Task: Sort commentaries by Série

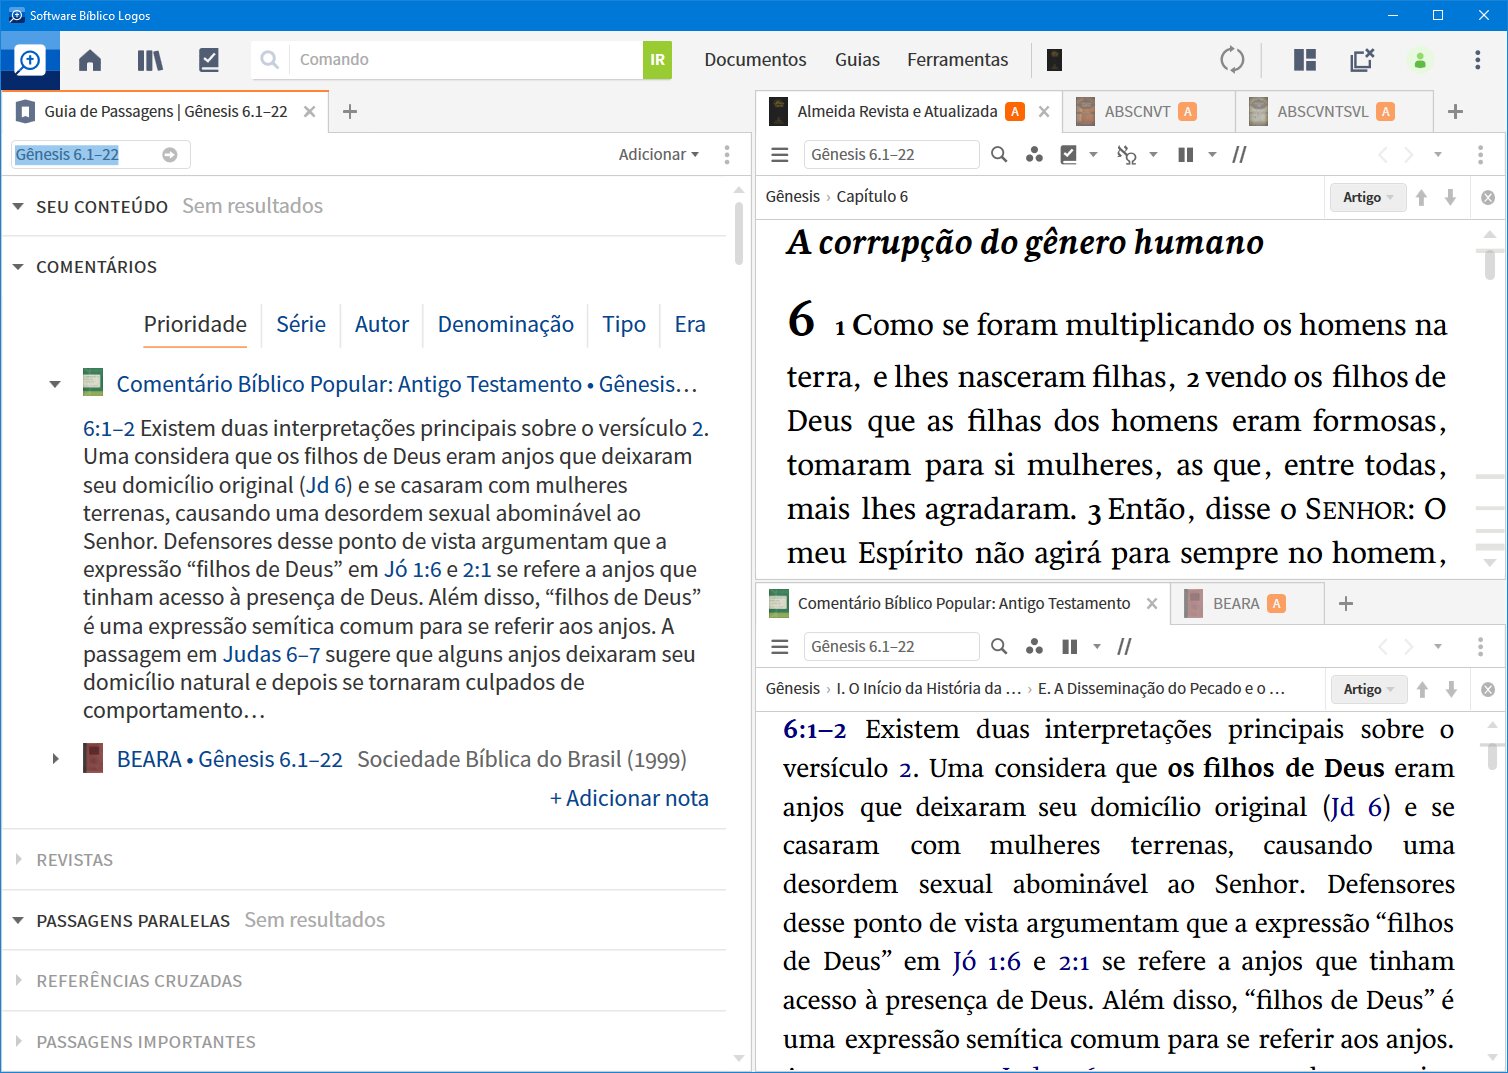Action: coord(301,325)
